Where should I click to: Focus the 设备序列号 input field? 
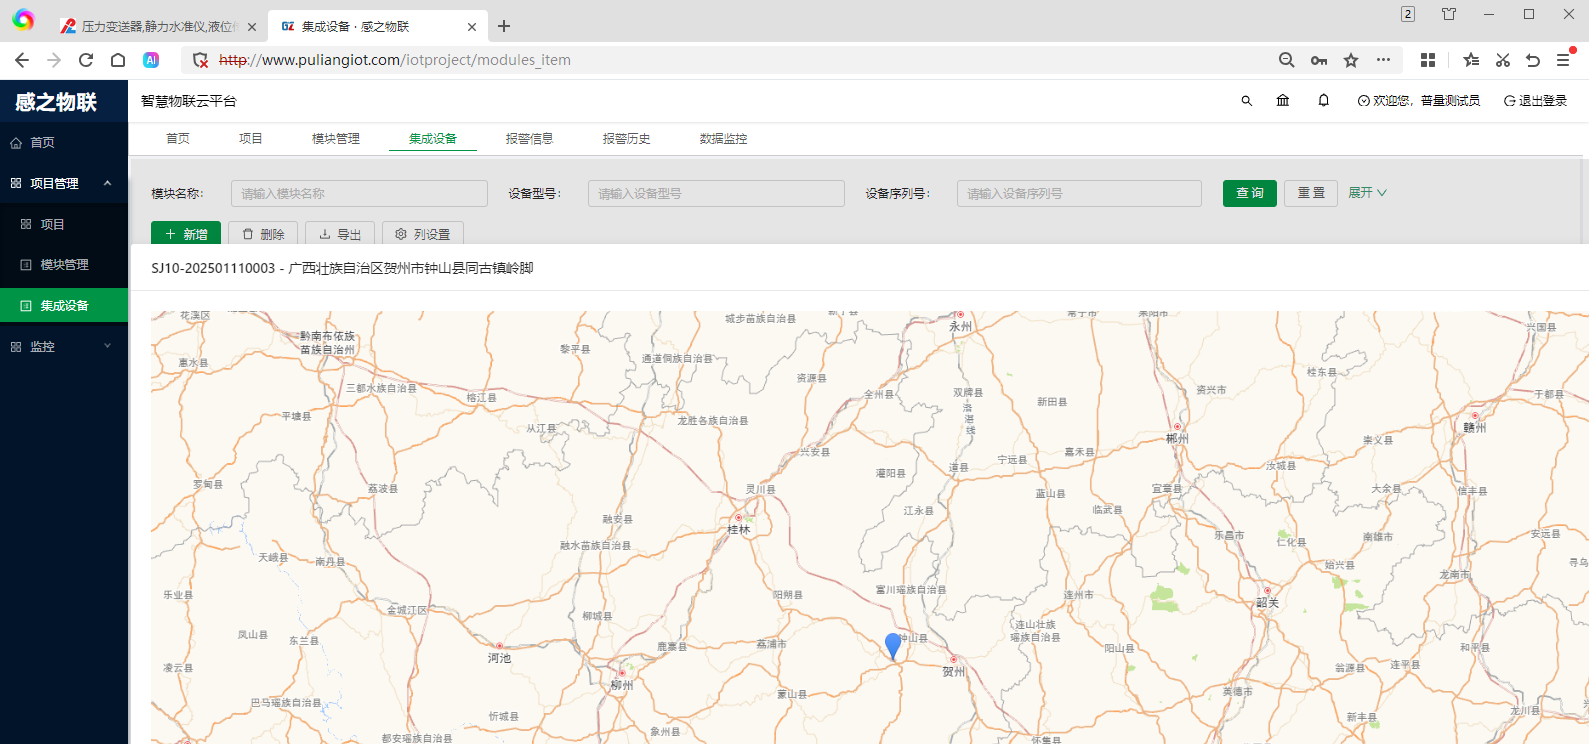coord(1078,194)
